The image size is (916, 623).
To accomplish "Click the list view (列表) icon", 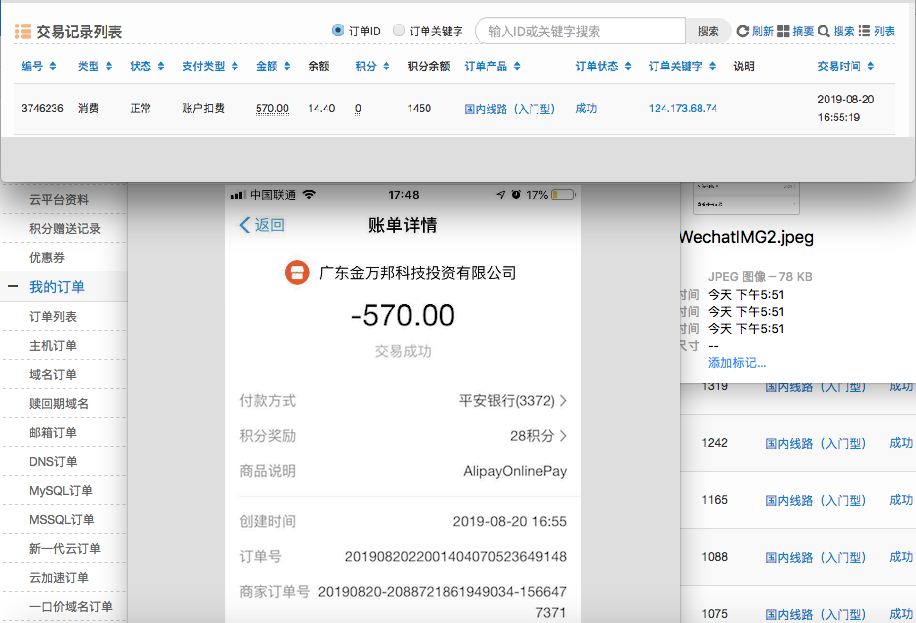I will pyautogui.click(x=865, y=31).
